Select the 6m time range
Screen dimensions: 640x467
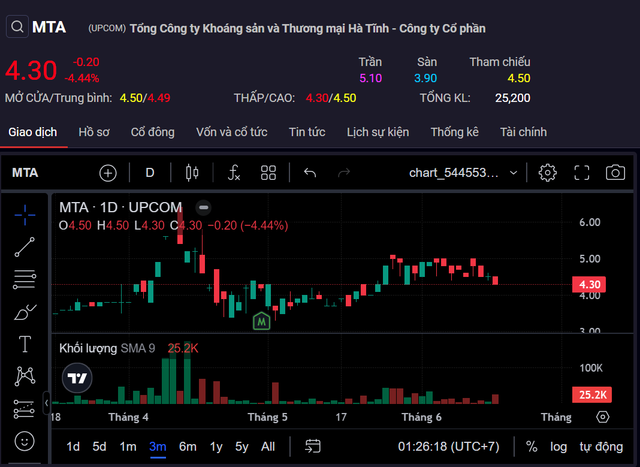pyautogui.click(x=187, y=446)
